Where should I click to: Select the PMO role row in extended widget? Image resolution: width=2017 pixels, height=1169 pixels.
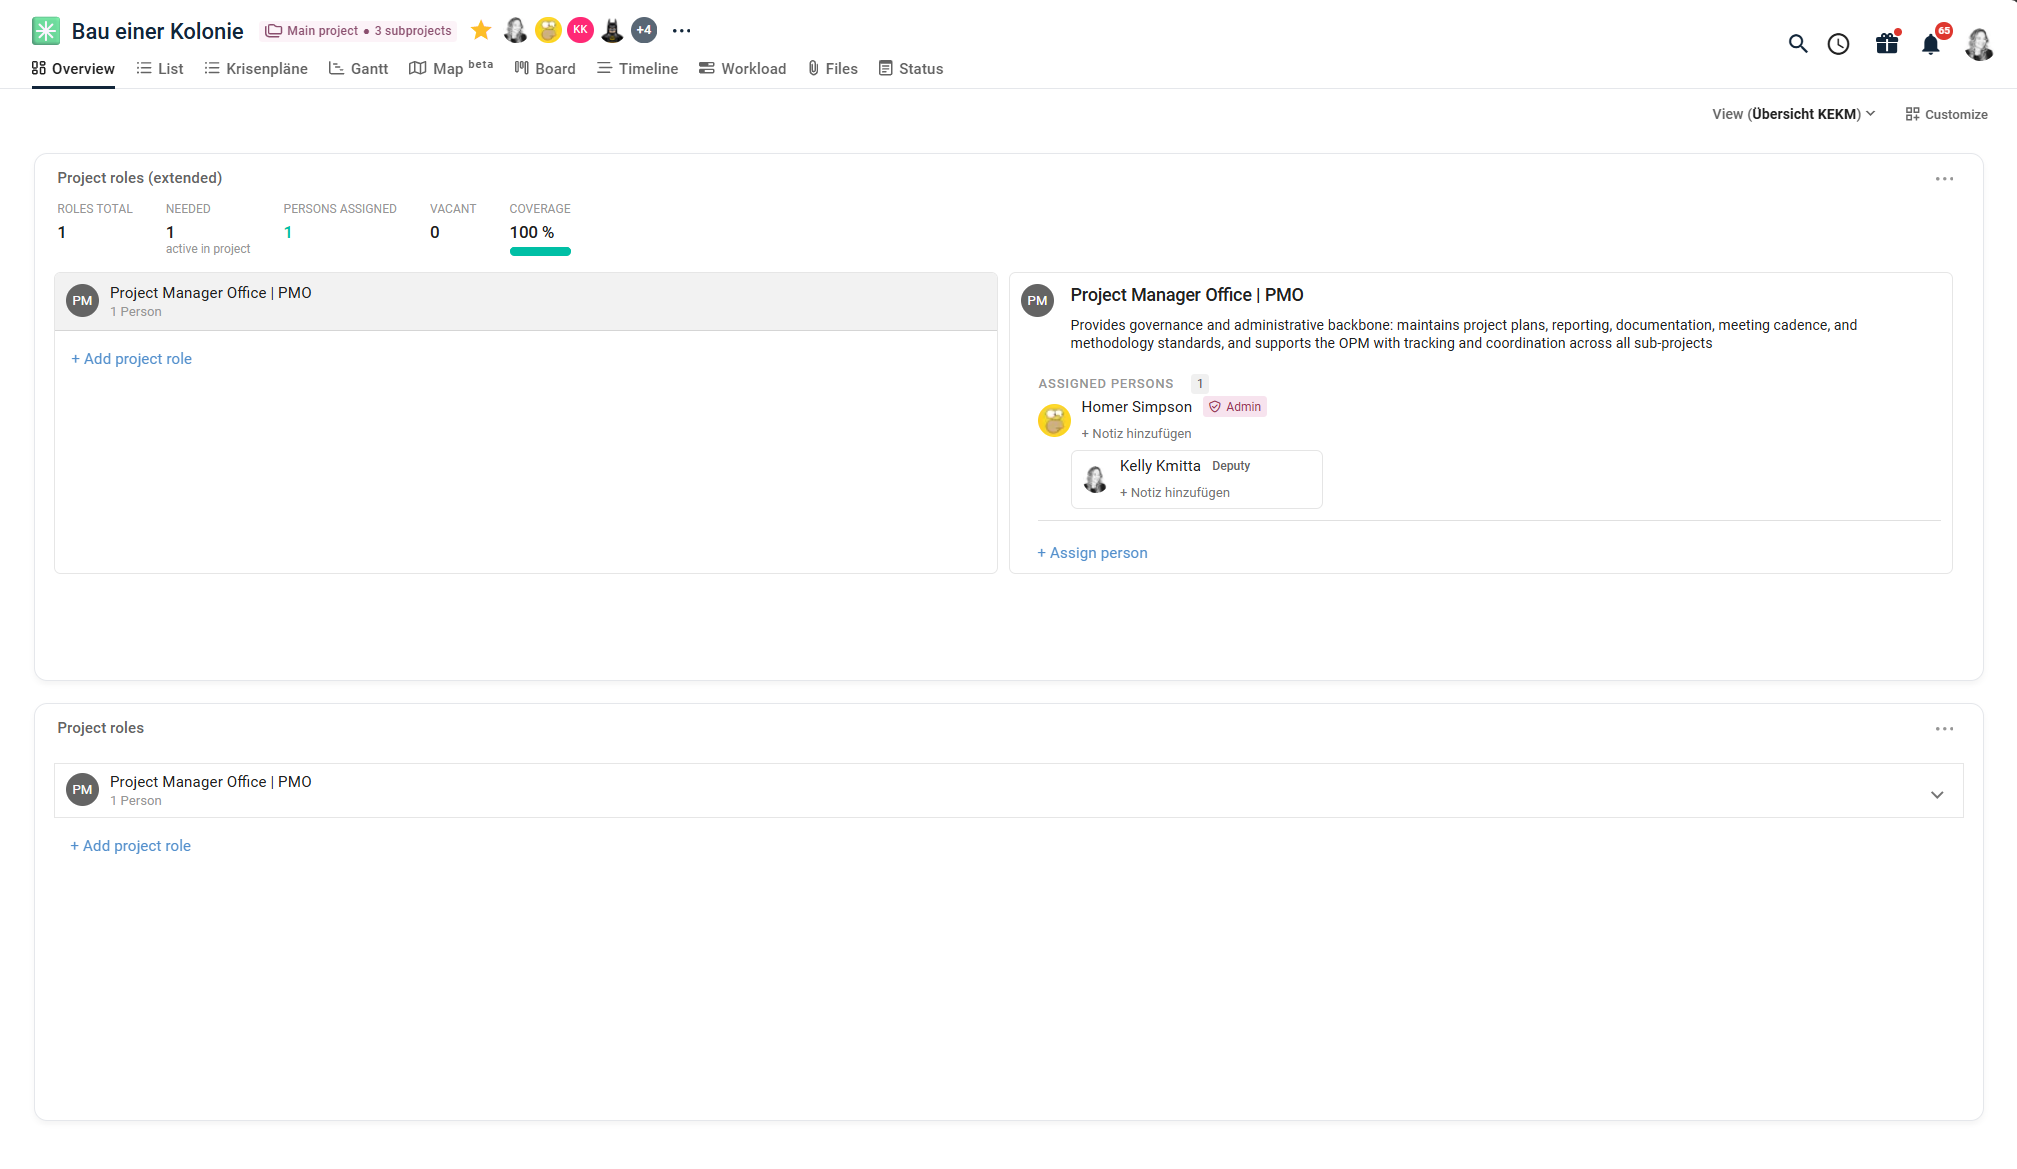click(526, 301)
